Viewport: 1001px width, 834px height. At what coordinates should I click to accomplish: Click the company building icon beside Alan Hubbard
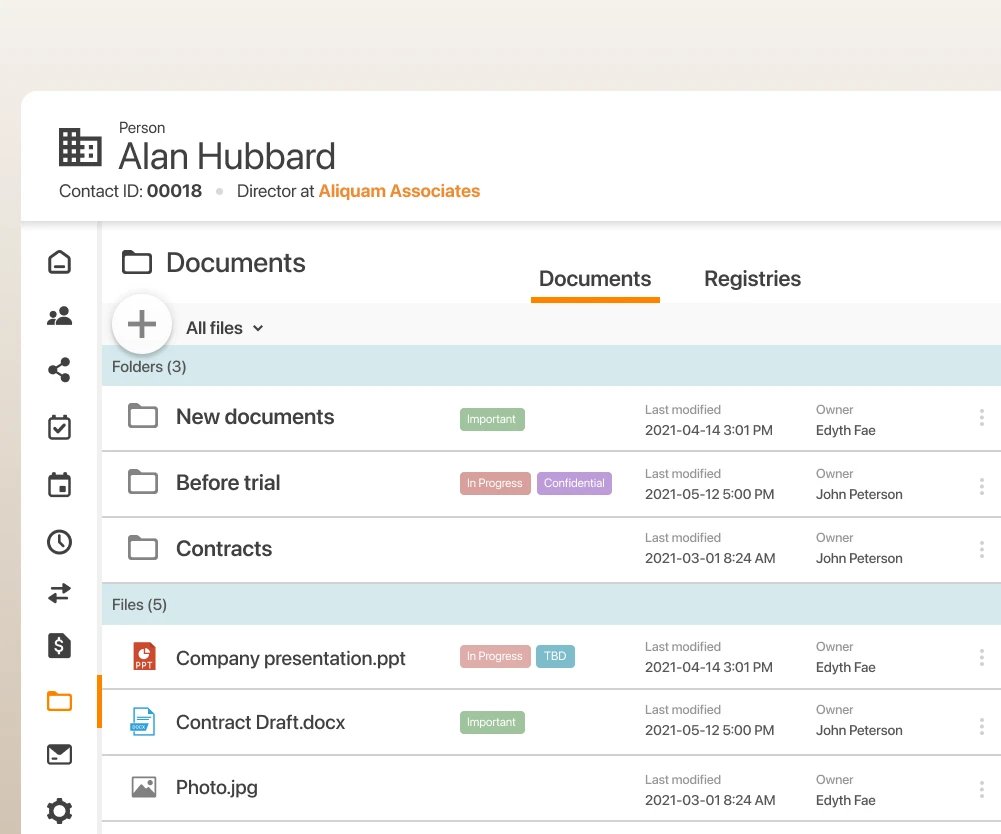point(80,147)
